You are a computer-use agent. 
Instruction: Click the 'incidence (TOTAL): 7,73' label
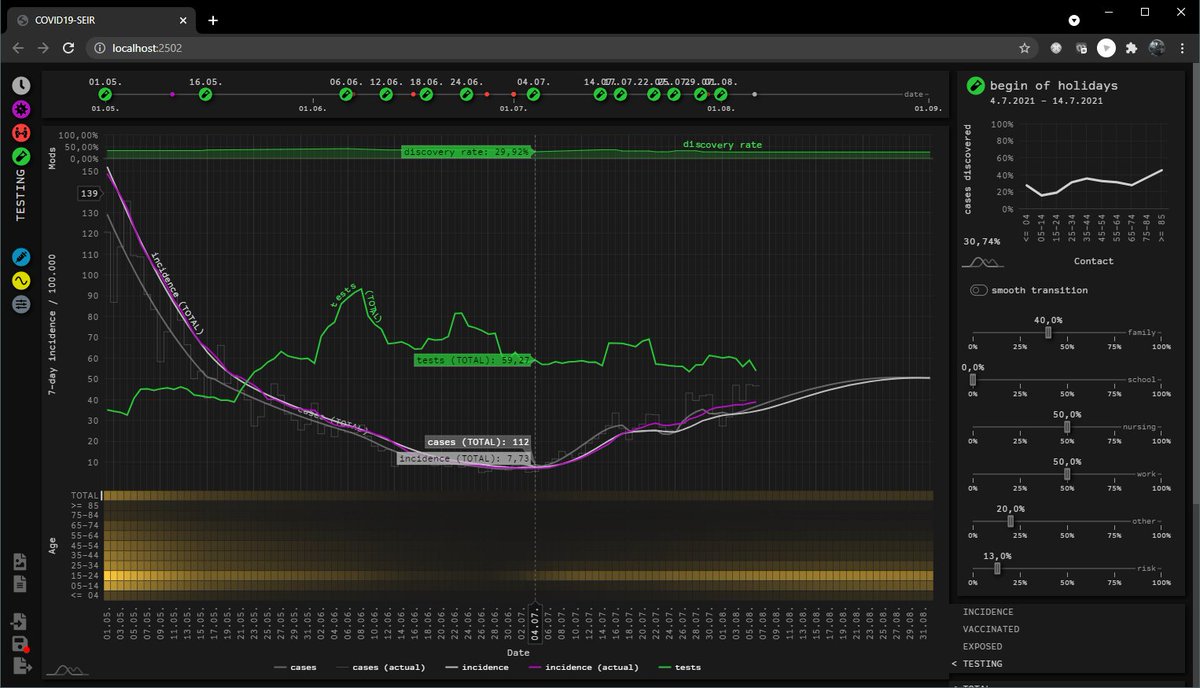click(464, 459)
